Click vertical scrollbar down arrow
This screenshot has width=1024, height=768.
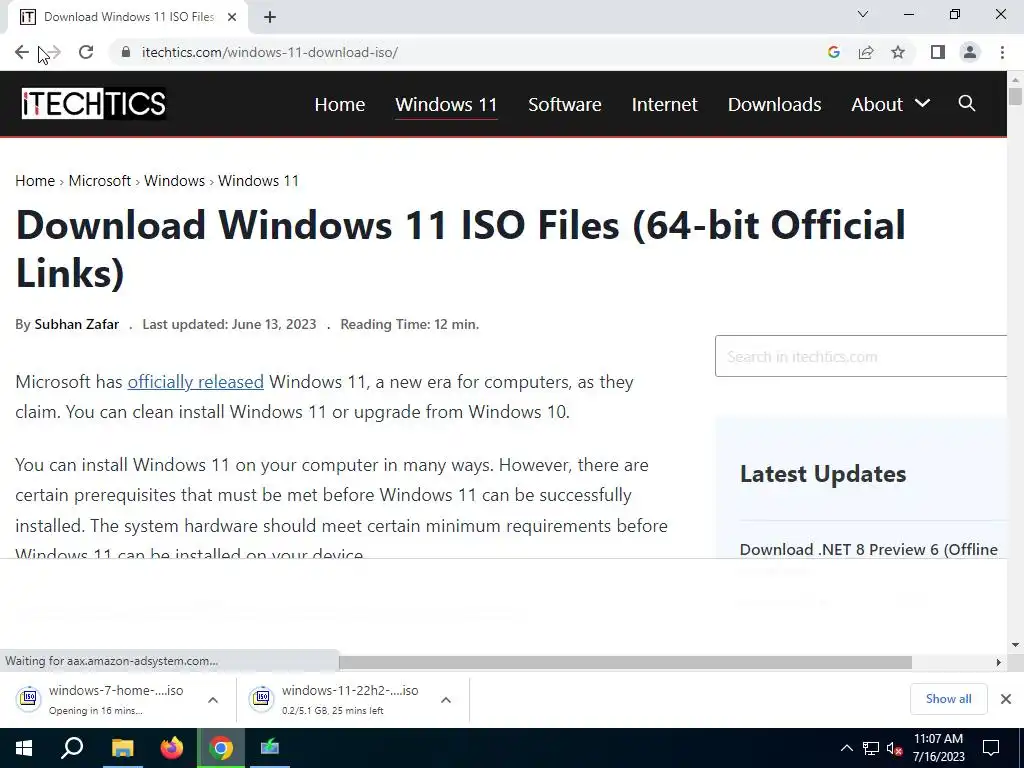1015,645
